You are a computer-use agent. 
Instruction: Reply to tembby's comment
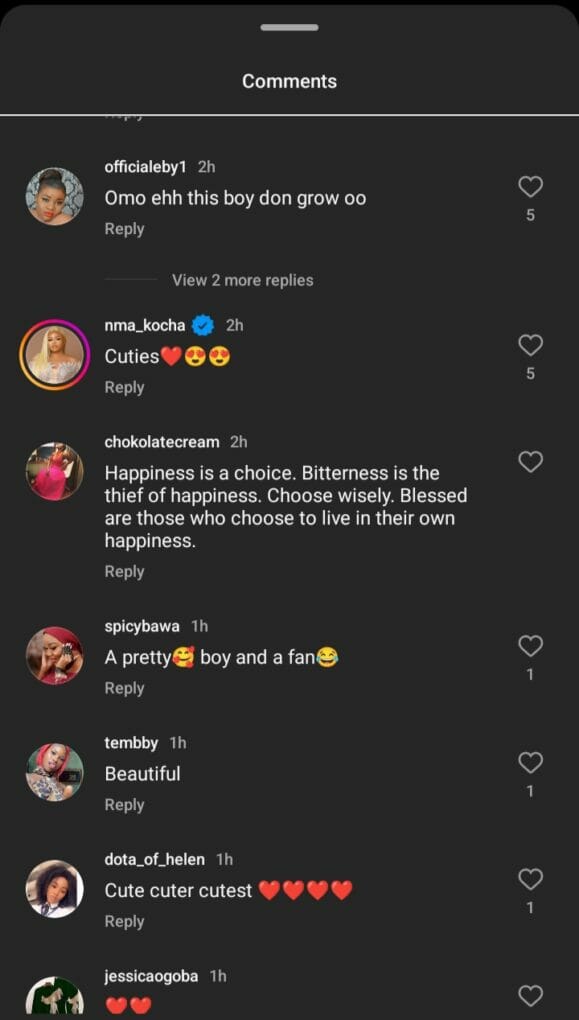point(124,804)
